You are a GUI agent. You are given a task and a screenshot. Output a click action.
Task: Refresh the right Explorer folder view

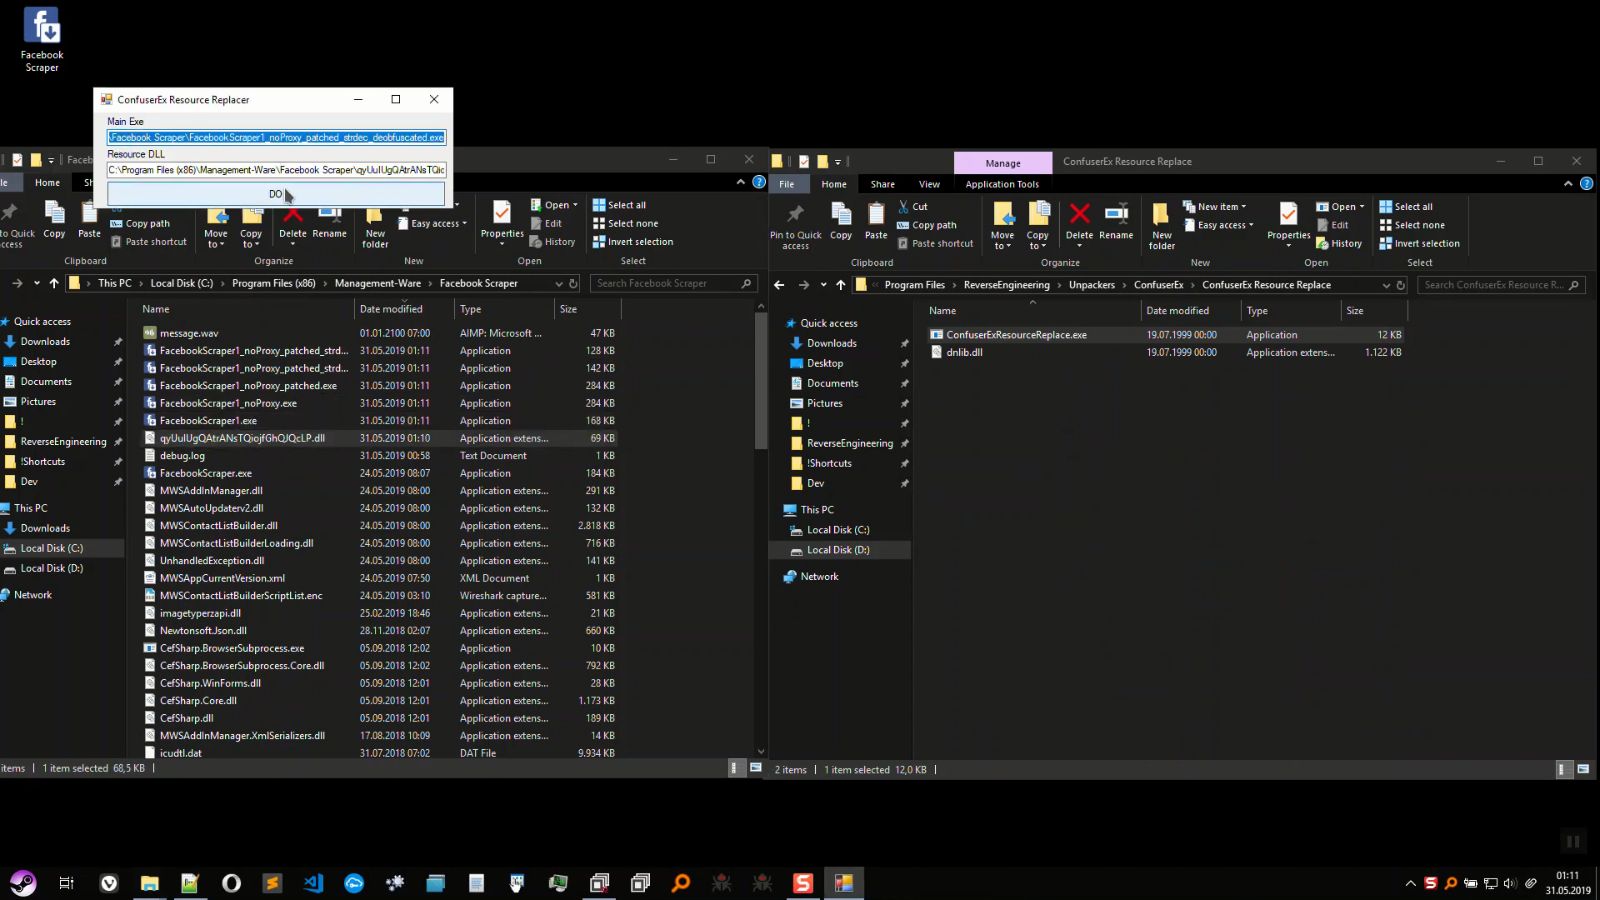click(1401, 285)
